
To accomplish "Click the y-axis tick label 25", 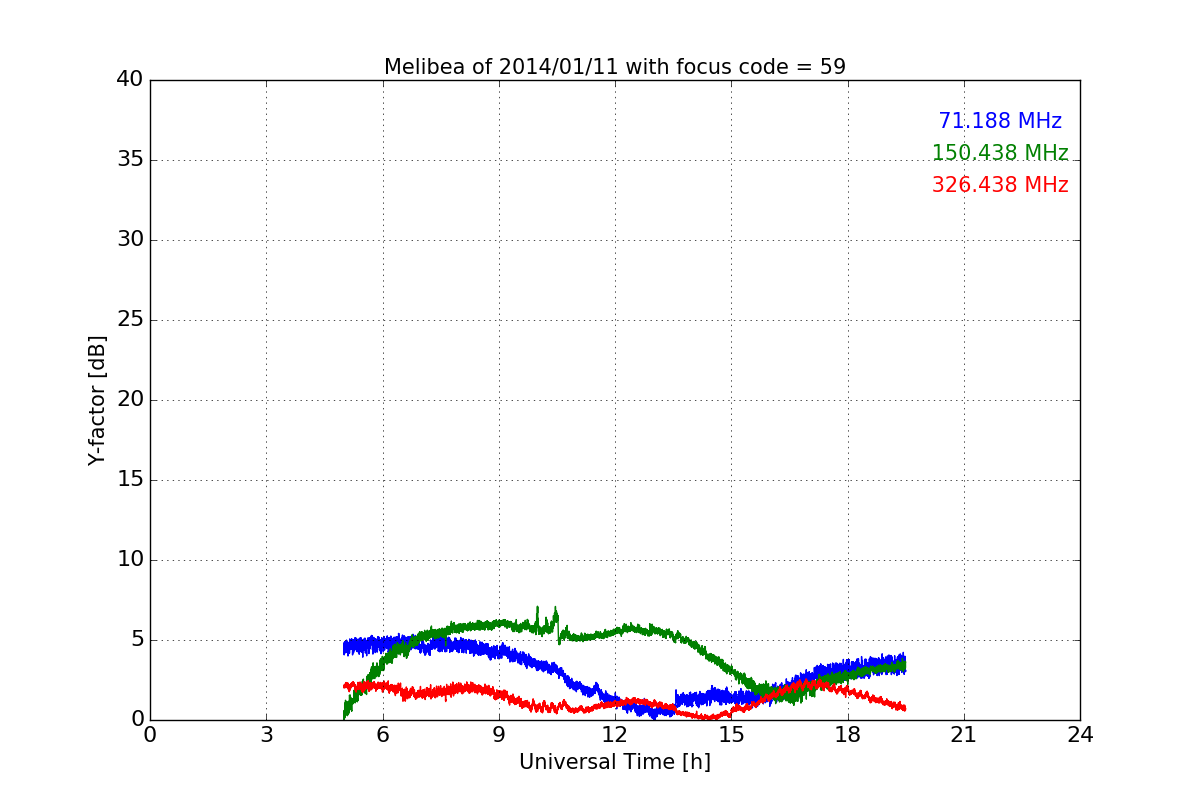I will pos(130,320).
